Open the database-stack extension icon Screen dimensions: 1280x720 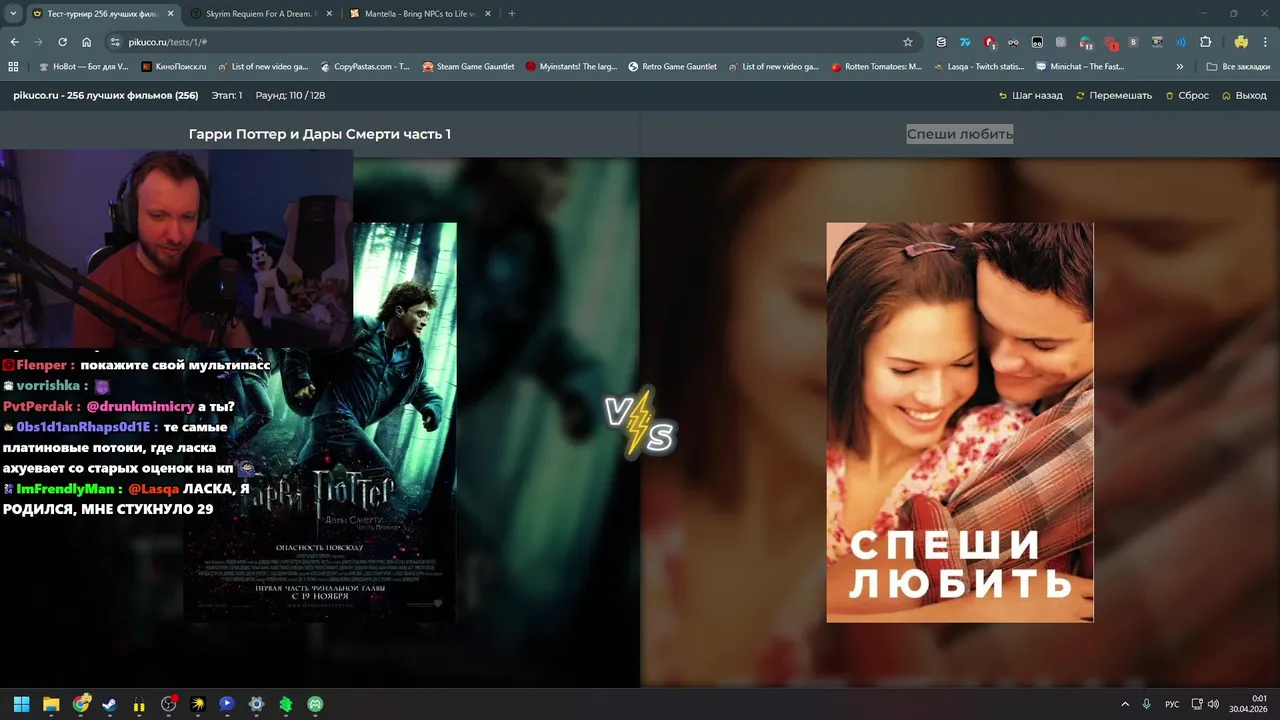[x=941, y=42]
